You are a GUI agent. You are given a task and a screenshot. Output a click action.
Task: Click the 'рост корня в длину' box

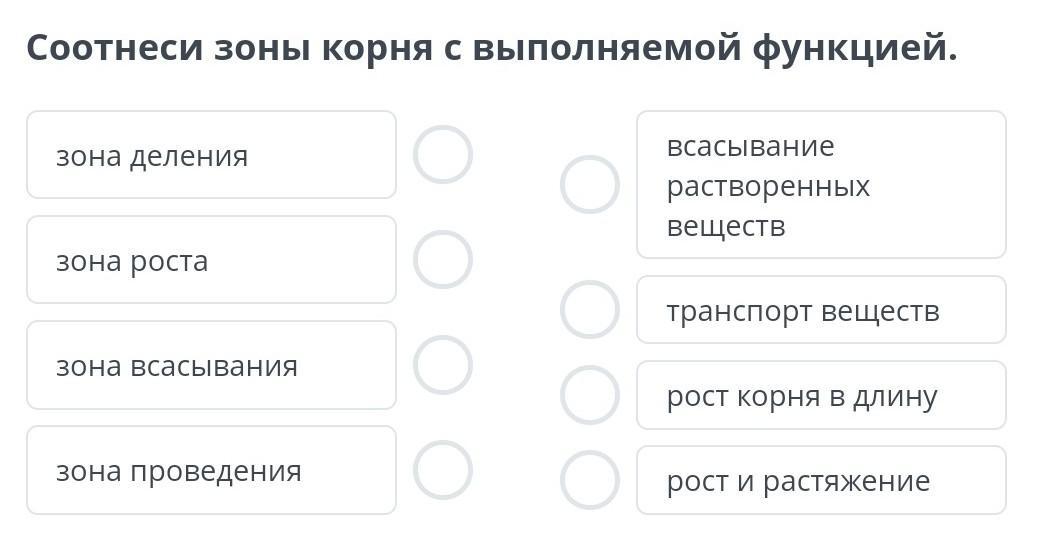click(x=821, y=396)
